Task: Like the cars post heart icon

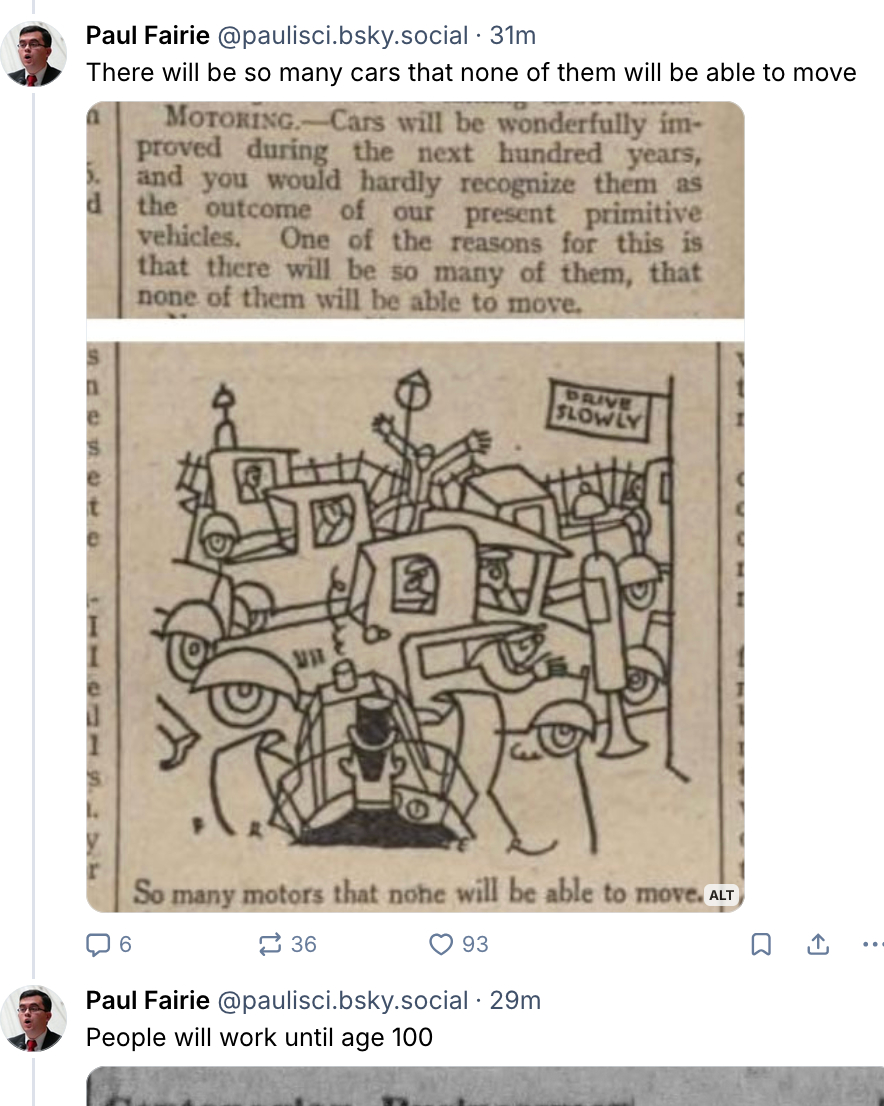Action: (458, 944)
